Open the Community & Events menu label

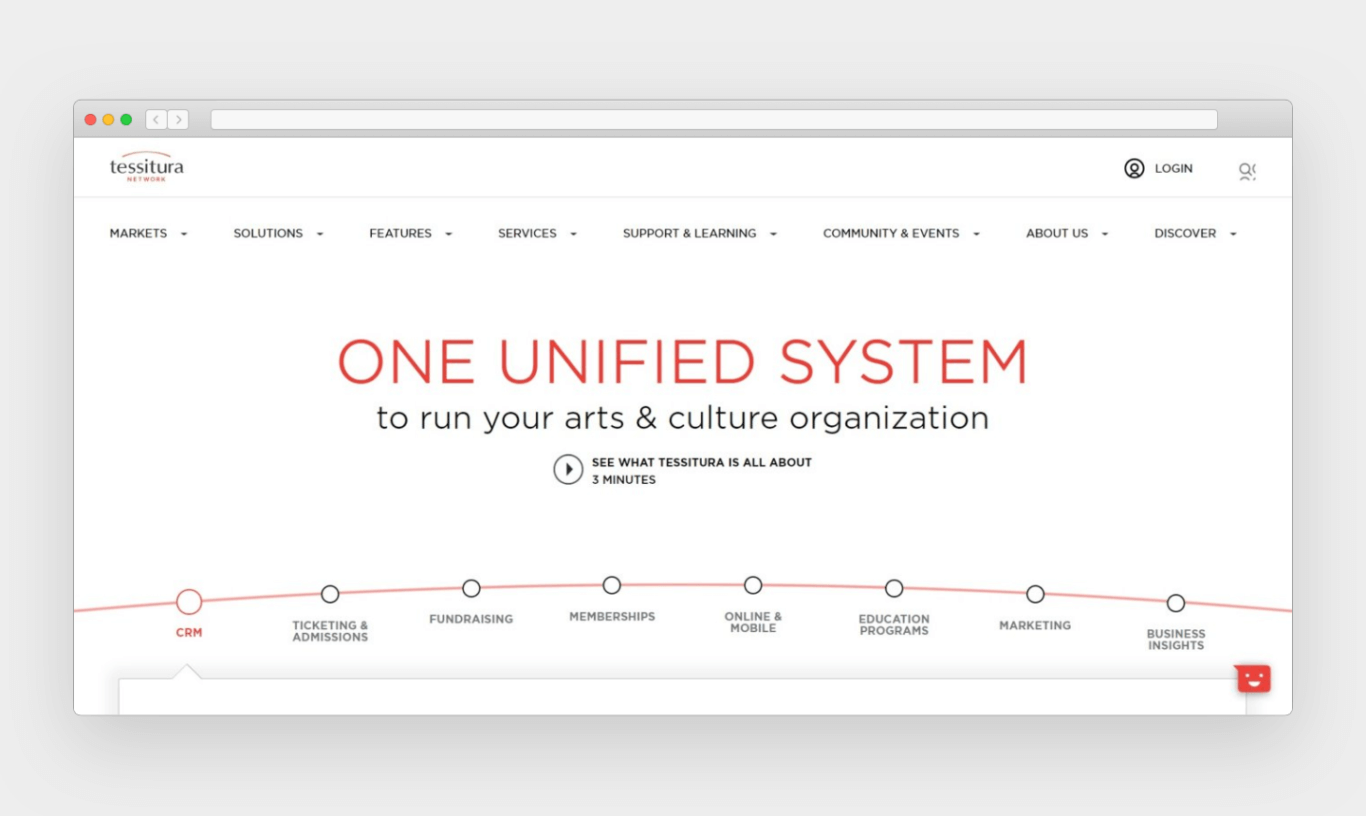click(891, 233)
